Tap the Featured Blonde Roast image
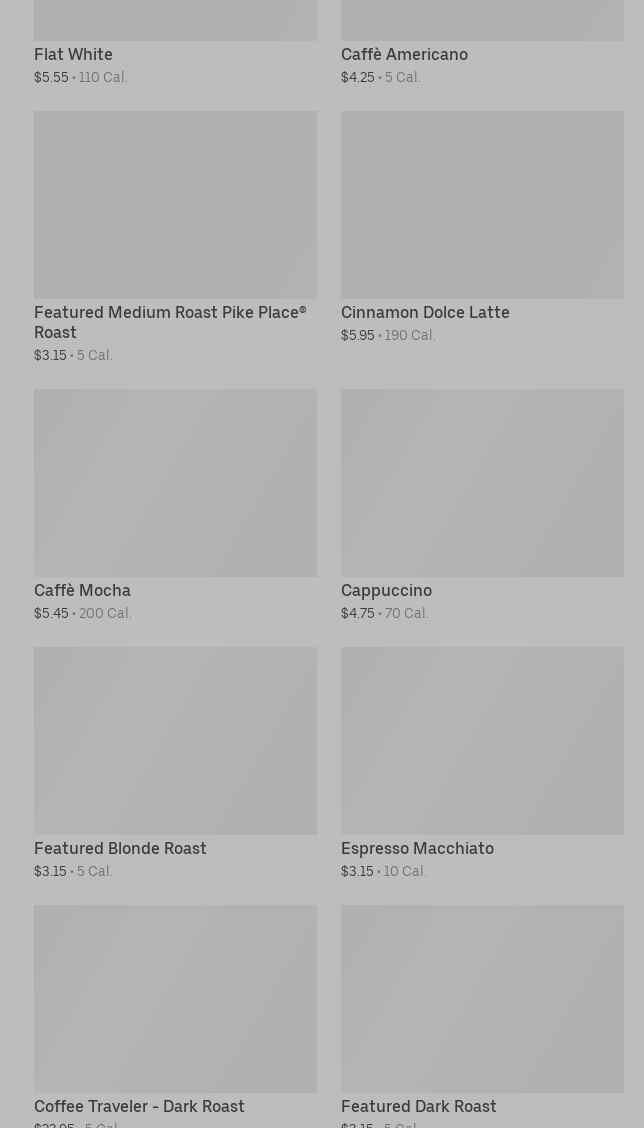Screen dimensions: 644x1128 click(175, 740)
